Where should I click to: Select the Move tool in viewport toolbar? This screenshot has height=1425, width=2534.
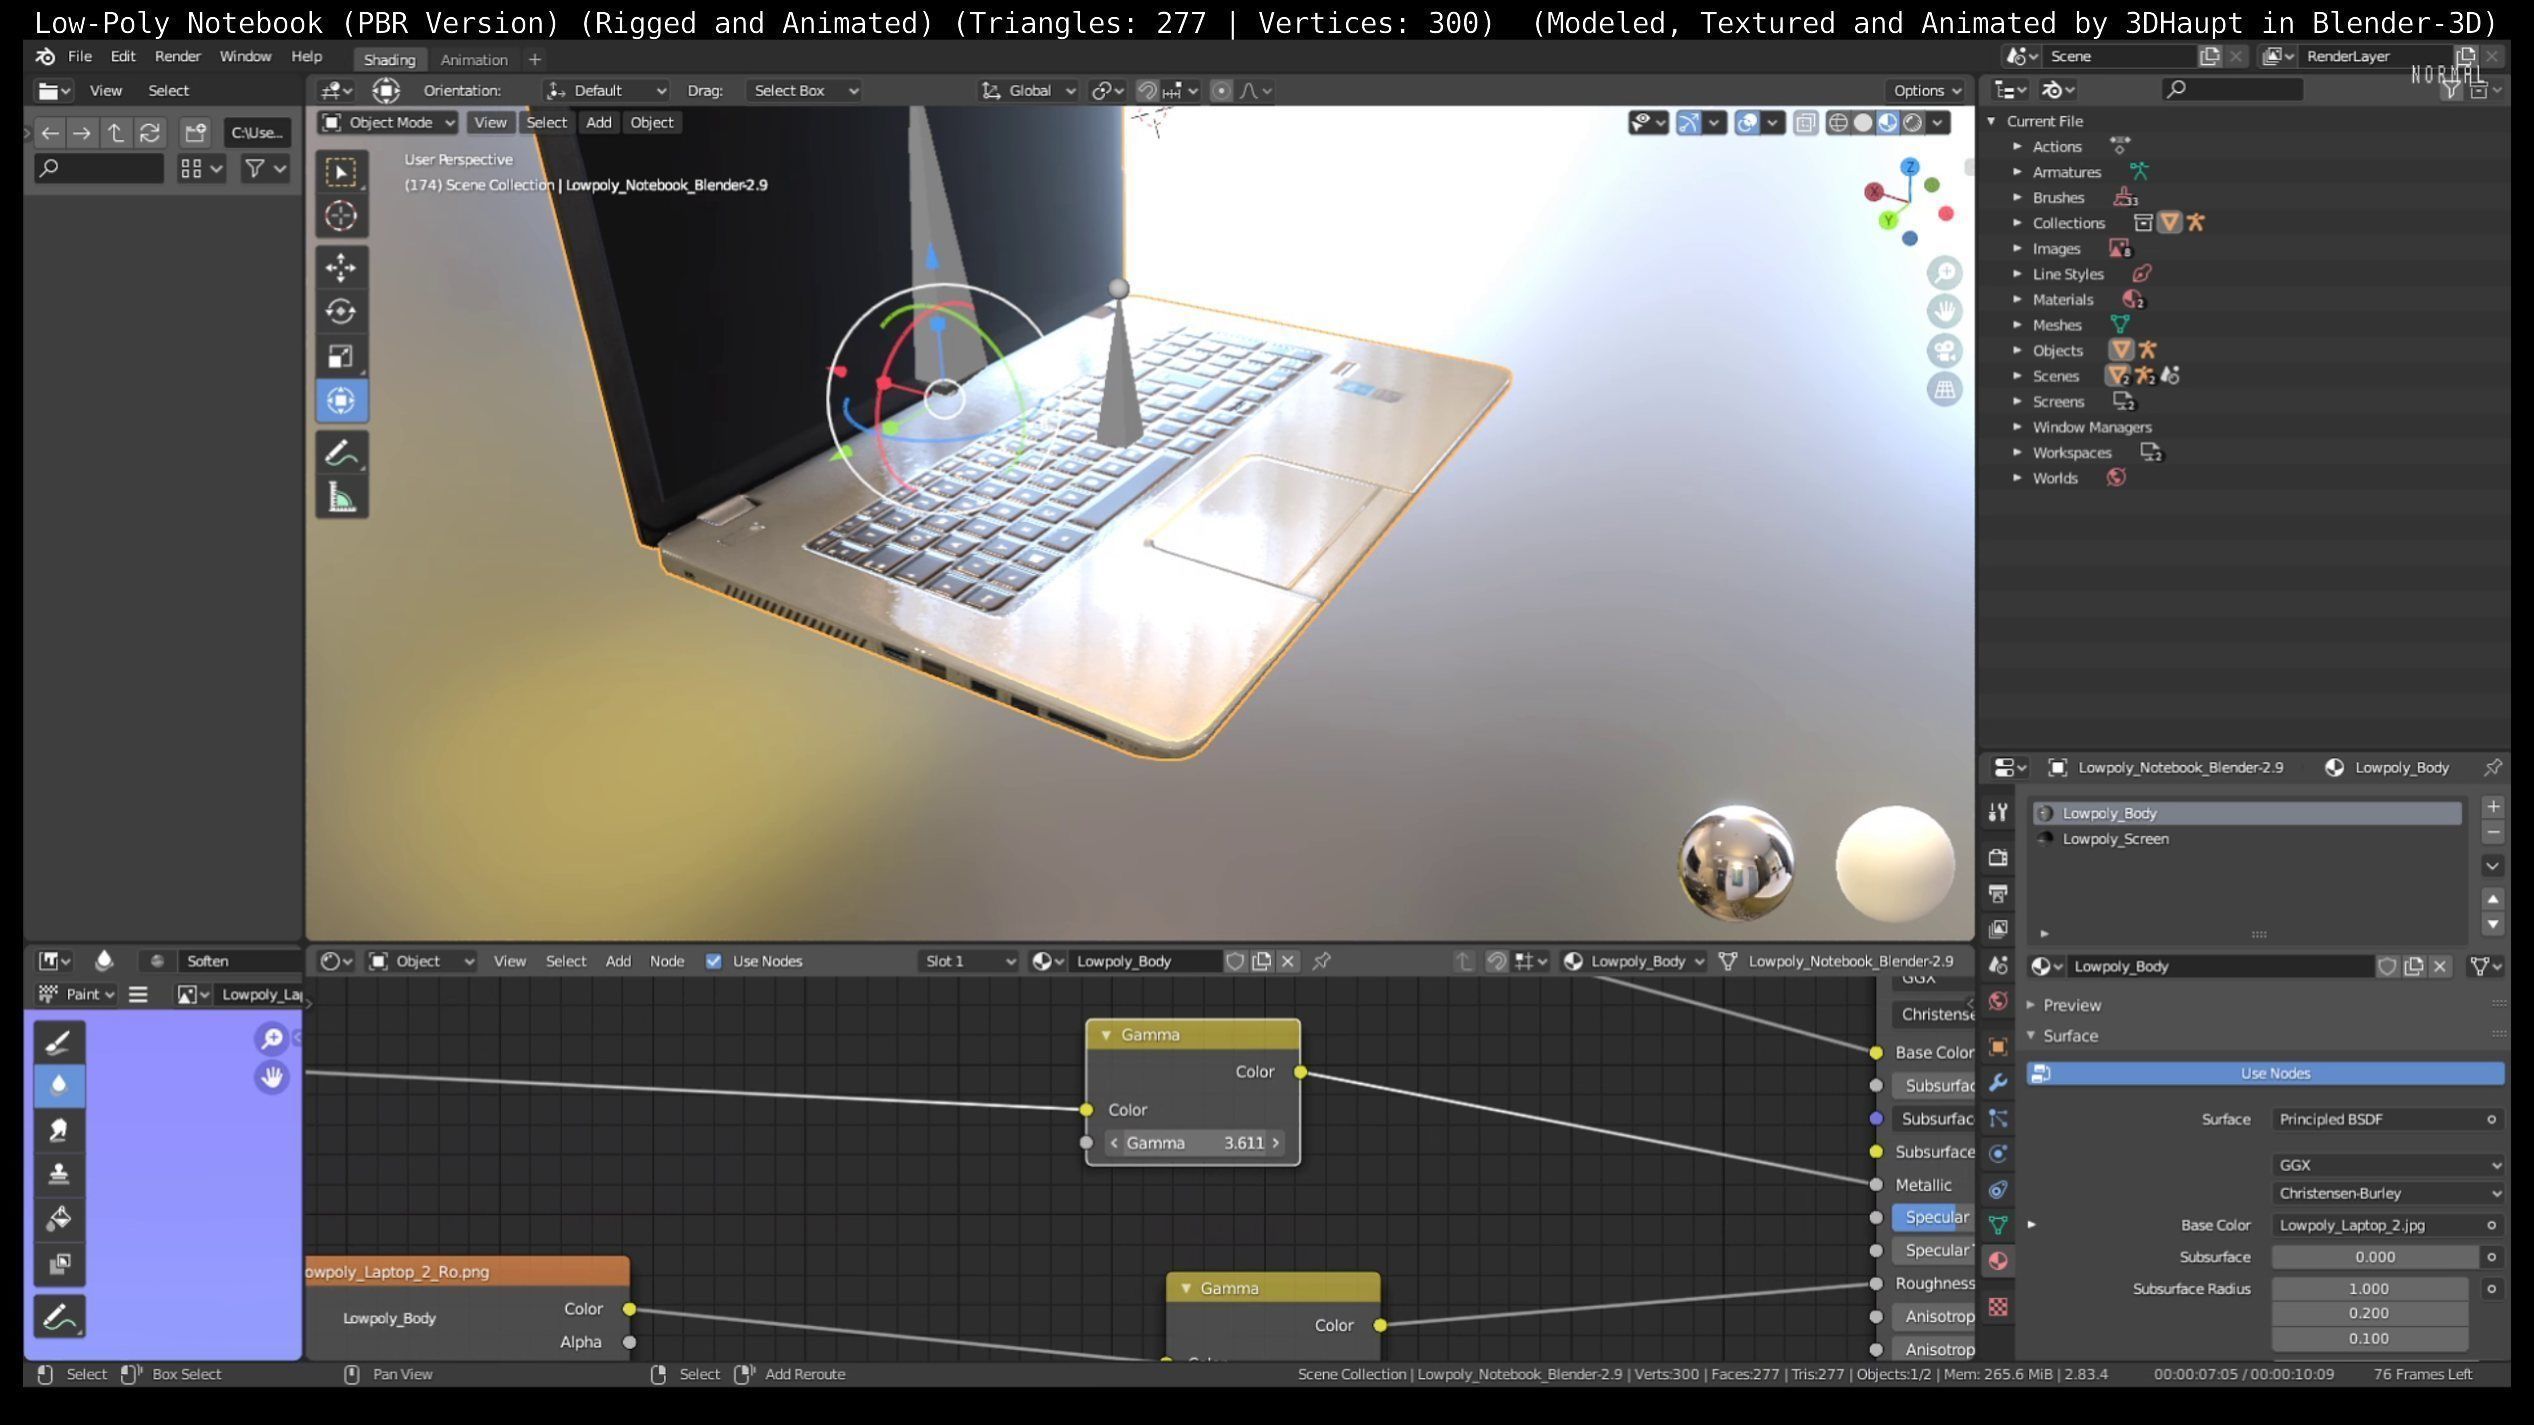(341, 267)
